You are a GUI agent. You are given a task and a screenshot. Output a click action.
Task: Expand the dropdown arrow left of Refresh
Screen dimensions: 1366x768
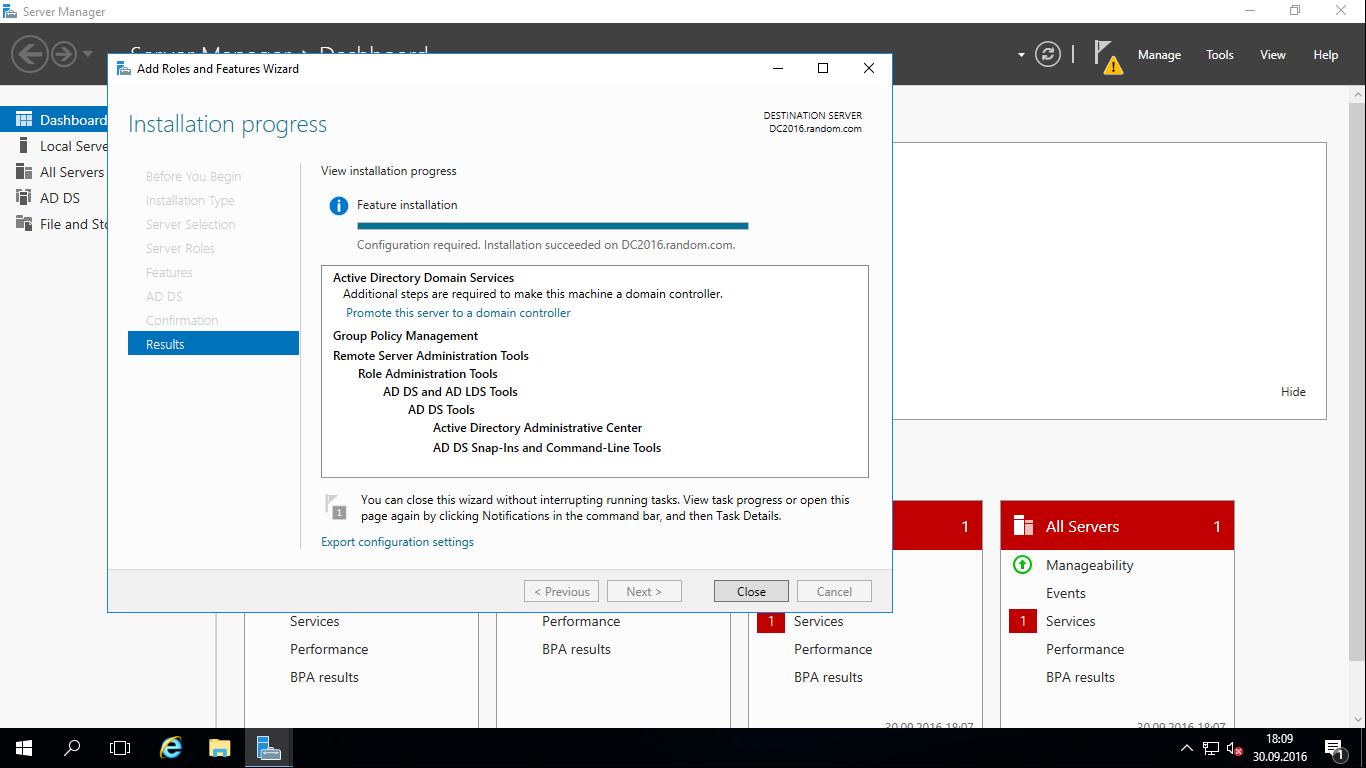tap(1021, 55)
